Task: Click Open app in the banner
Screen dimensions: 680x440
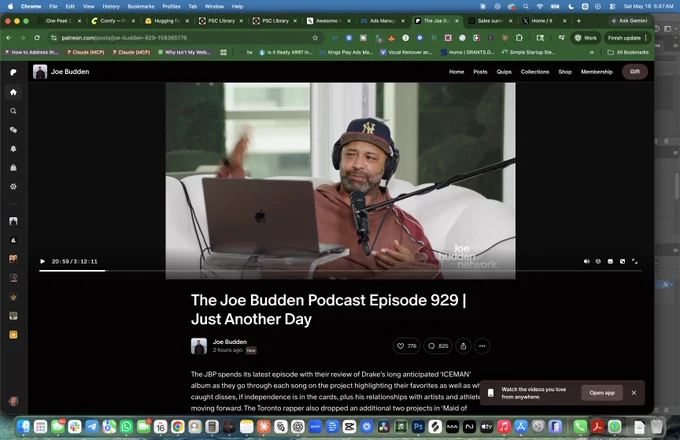Action: [602, 393]
